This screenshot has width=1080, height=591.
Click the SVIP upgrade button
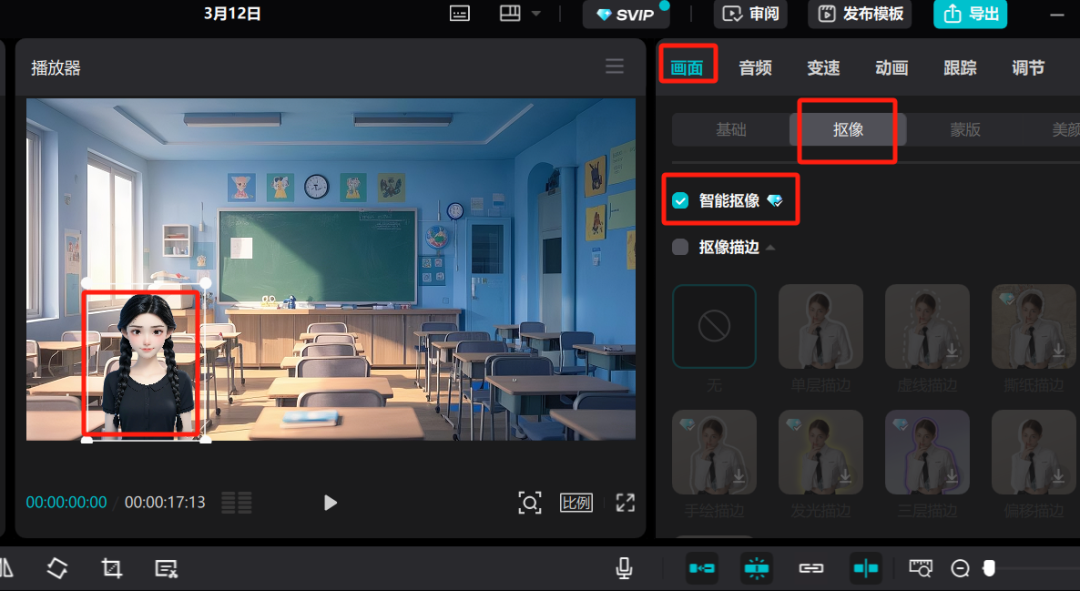[626, 14]
